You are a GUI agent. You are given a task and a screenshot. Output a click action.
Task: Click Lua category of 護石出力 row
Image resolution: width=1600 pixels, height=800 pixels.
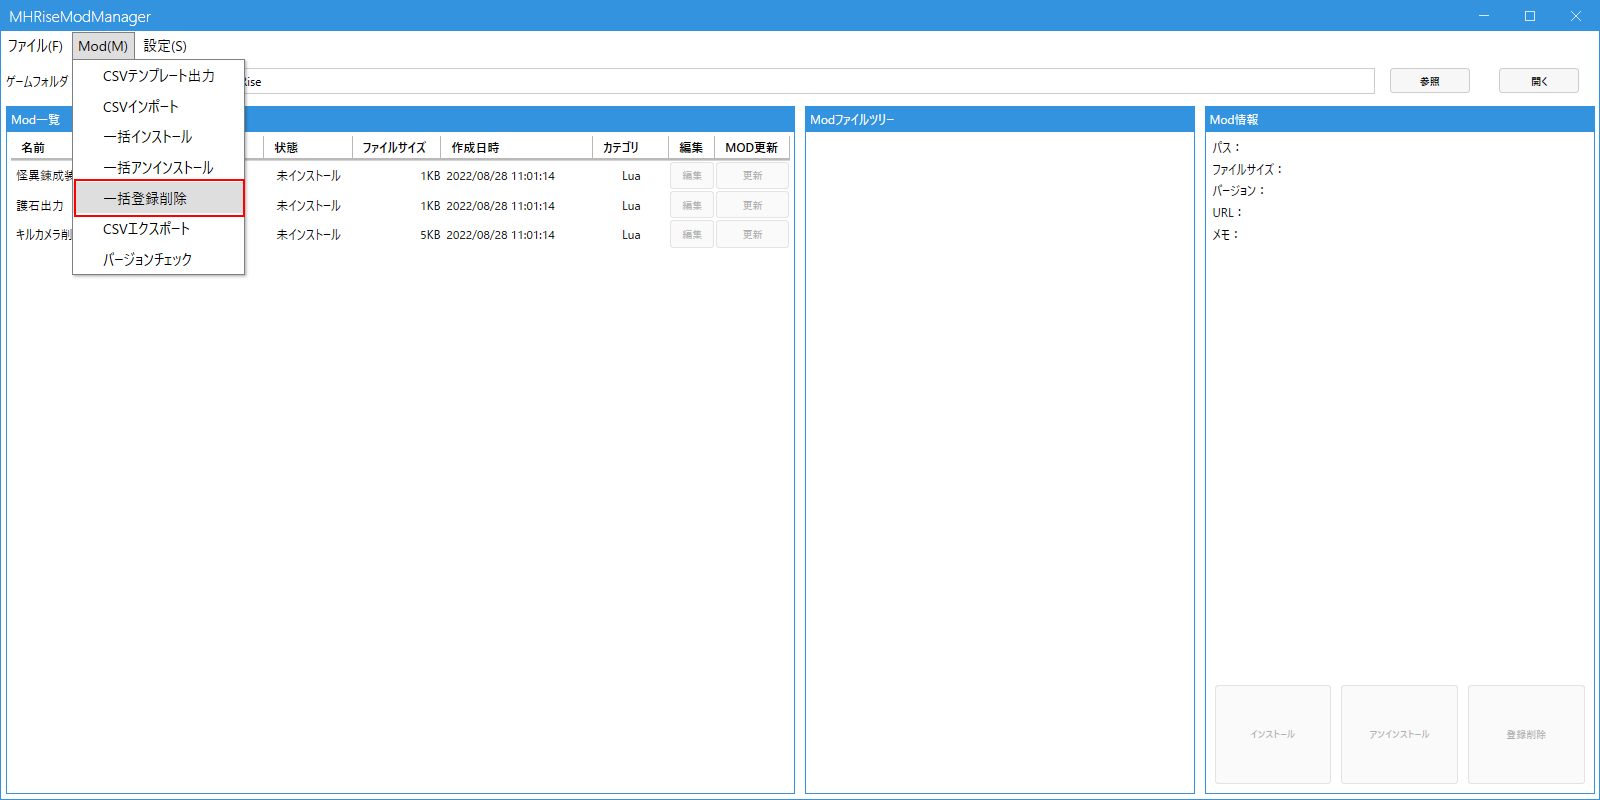pos(631,206)
